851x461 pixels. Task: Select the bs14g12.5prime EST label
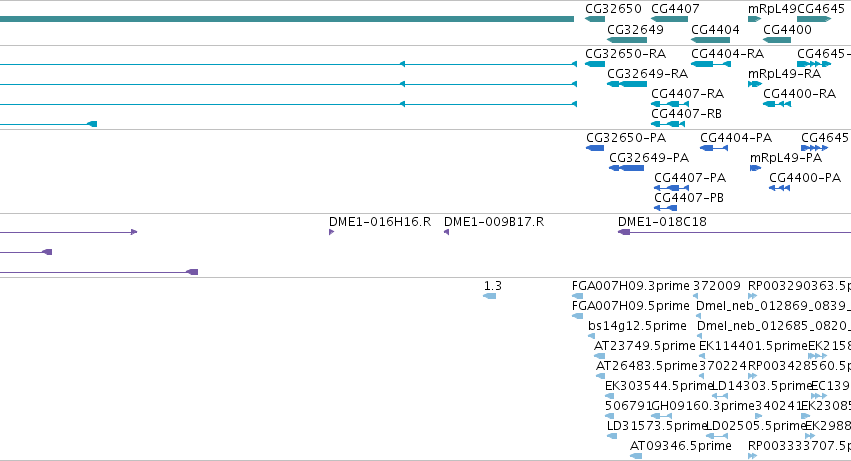(x=637, y=326)
